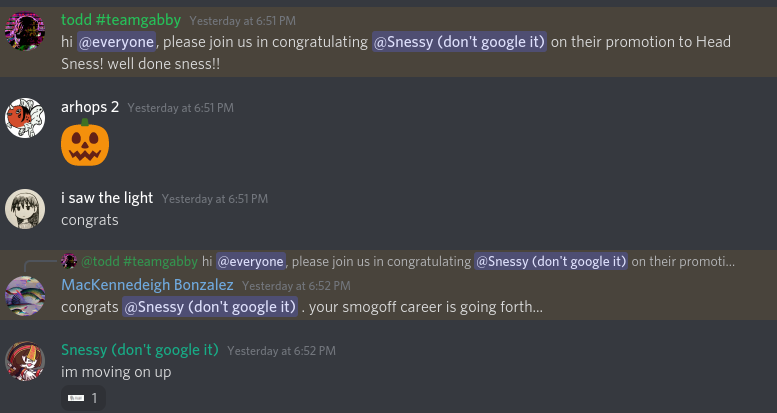The image size is (777, 413).
Task: Click green 'Snessy (don't google it)' author name
Action: (139, 350)
